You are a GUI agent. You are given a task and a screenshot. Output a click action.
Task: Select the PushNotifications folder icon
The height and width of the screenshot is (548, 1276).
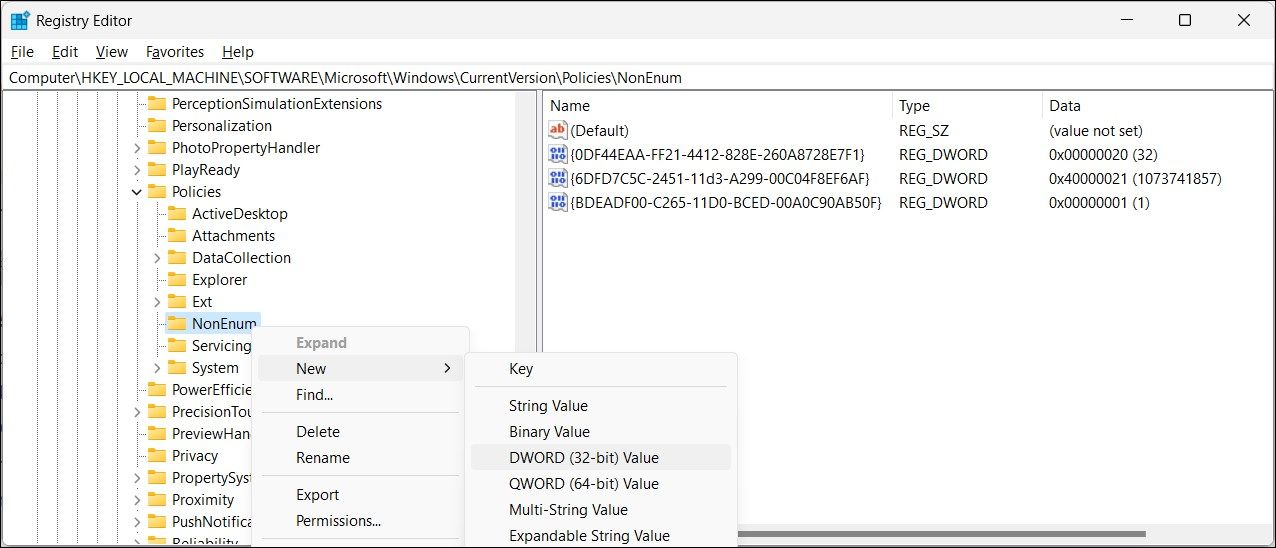[156, 521]
